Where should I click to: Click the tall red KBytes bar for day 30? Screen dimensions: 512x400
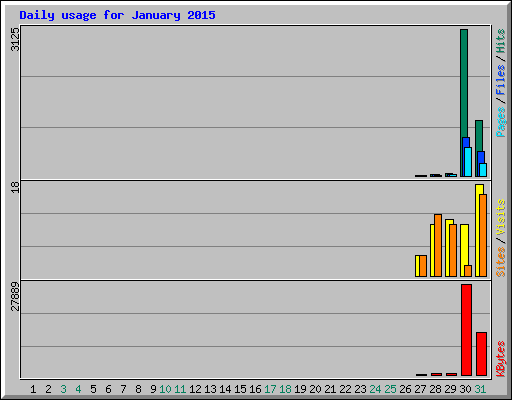coord(466,330)
